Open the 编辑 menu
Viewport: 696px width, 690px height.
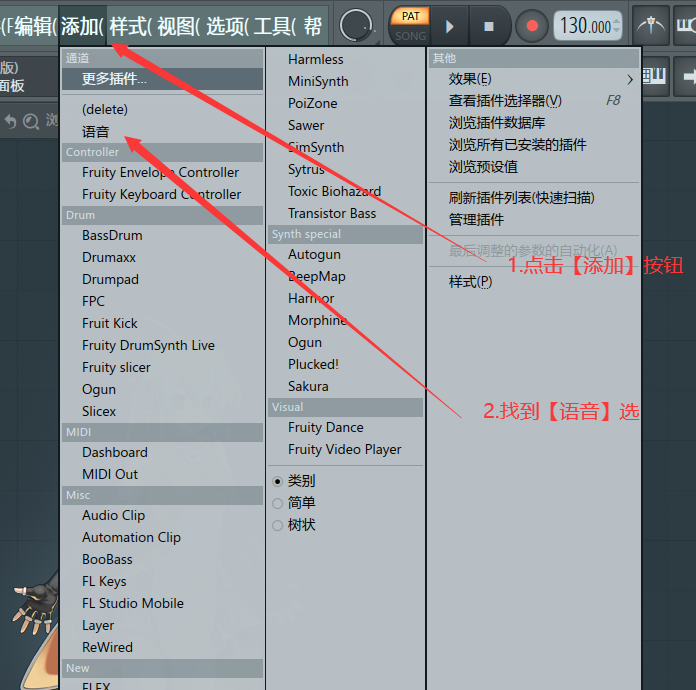(x=36, y=26)
